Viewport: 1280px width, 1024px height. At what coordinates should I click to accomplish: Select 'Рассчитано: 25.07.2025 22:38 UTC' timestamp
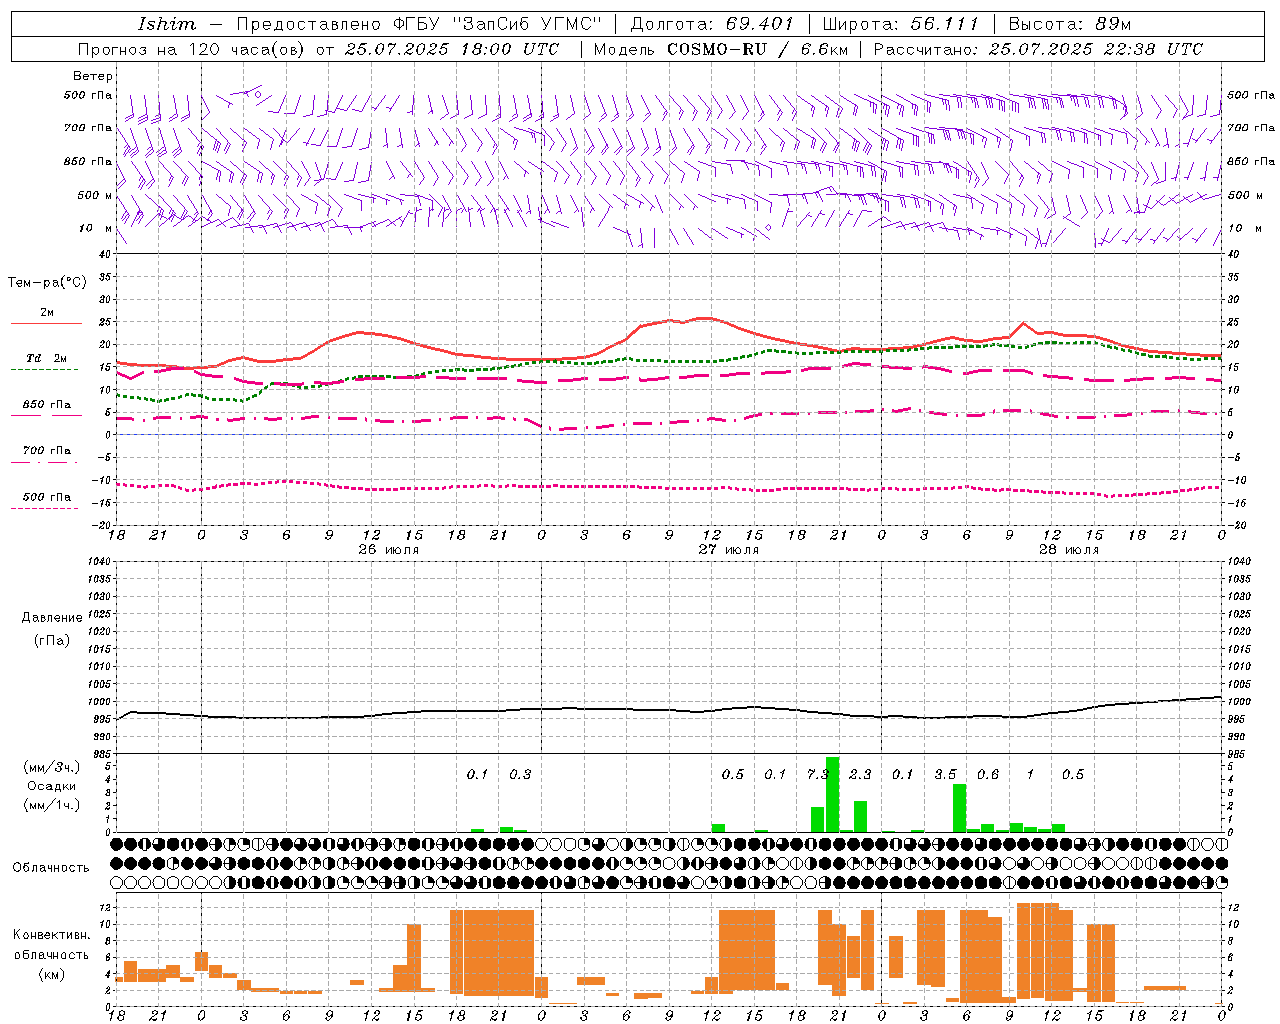1038,49
